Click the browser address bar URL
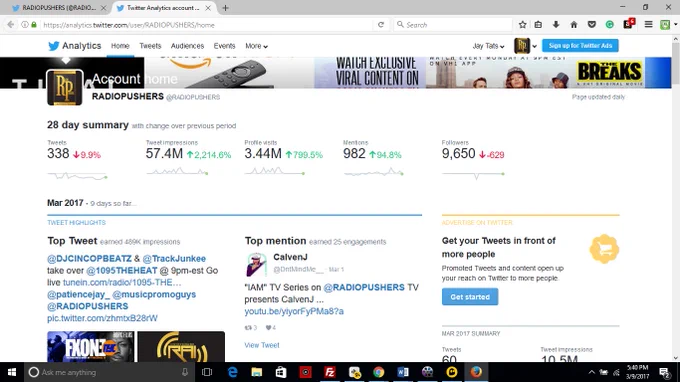 [x=129, y=25]
